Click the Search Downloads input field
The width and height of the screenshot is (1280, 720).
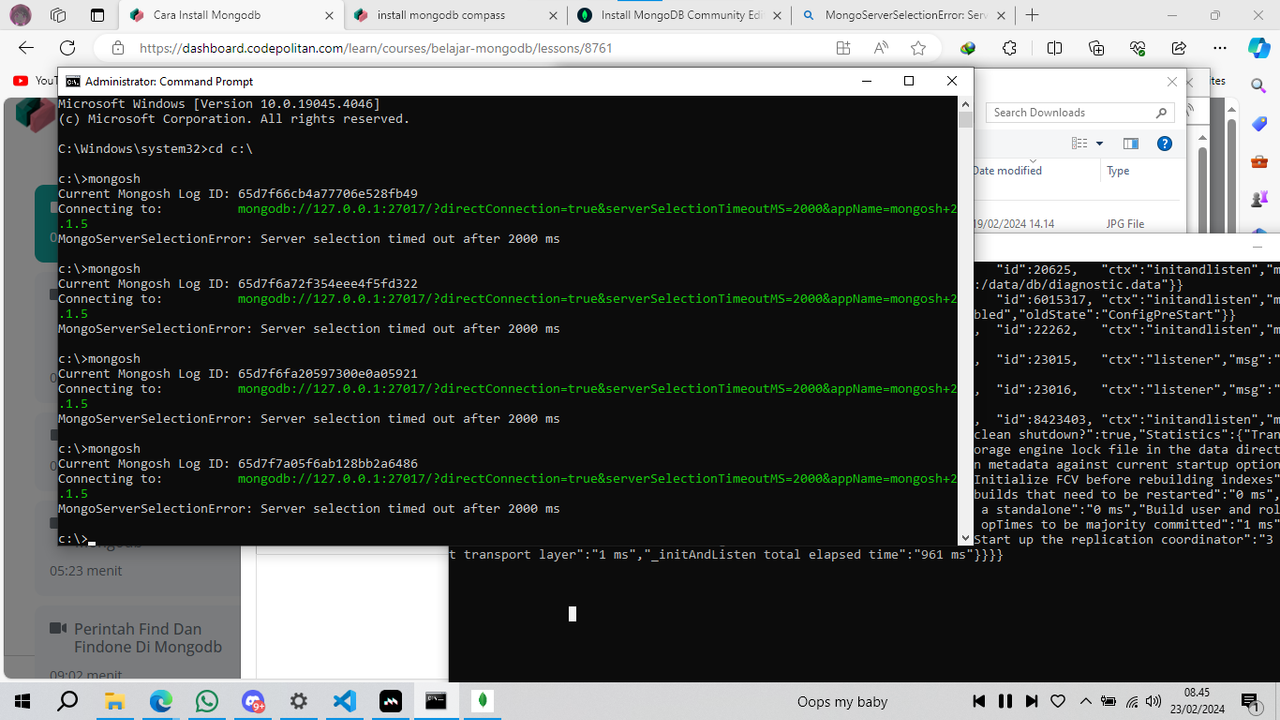coord(1070,112)
